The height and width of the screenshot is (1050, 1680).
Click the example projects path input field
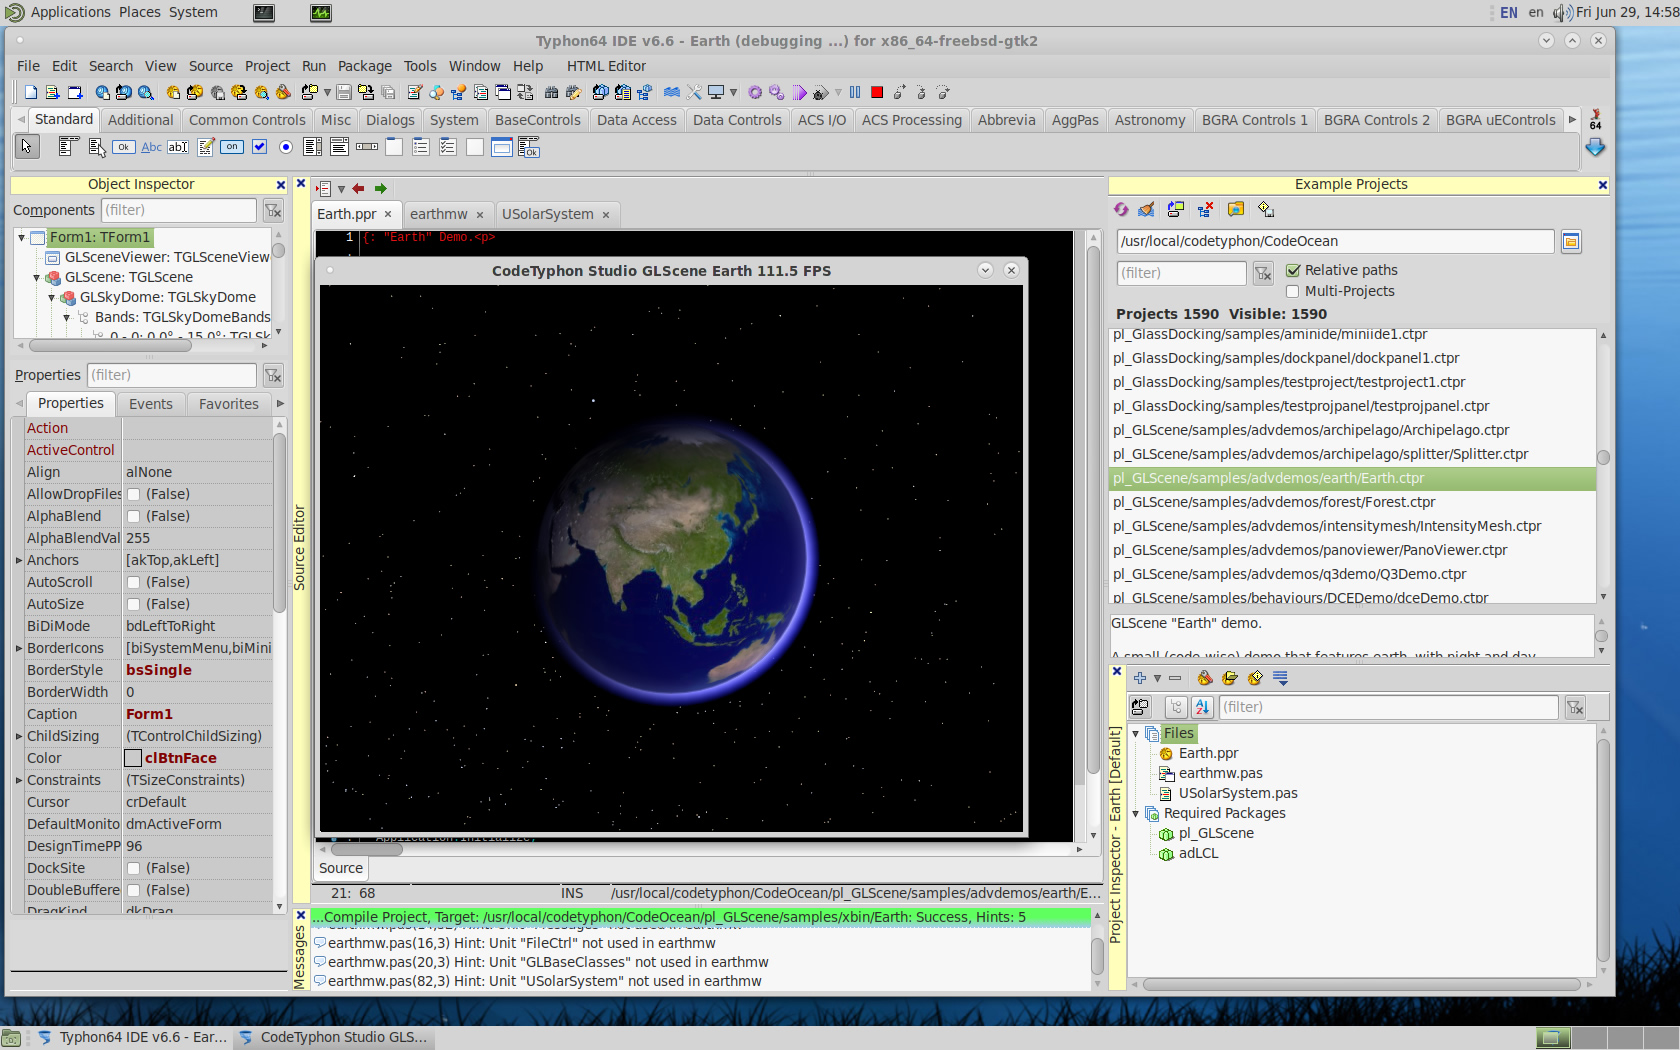coord(1335,241)
